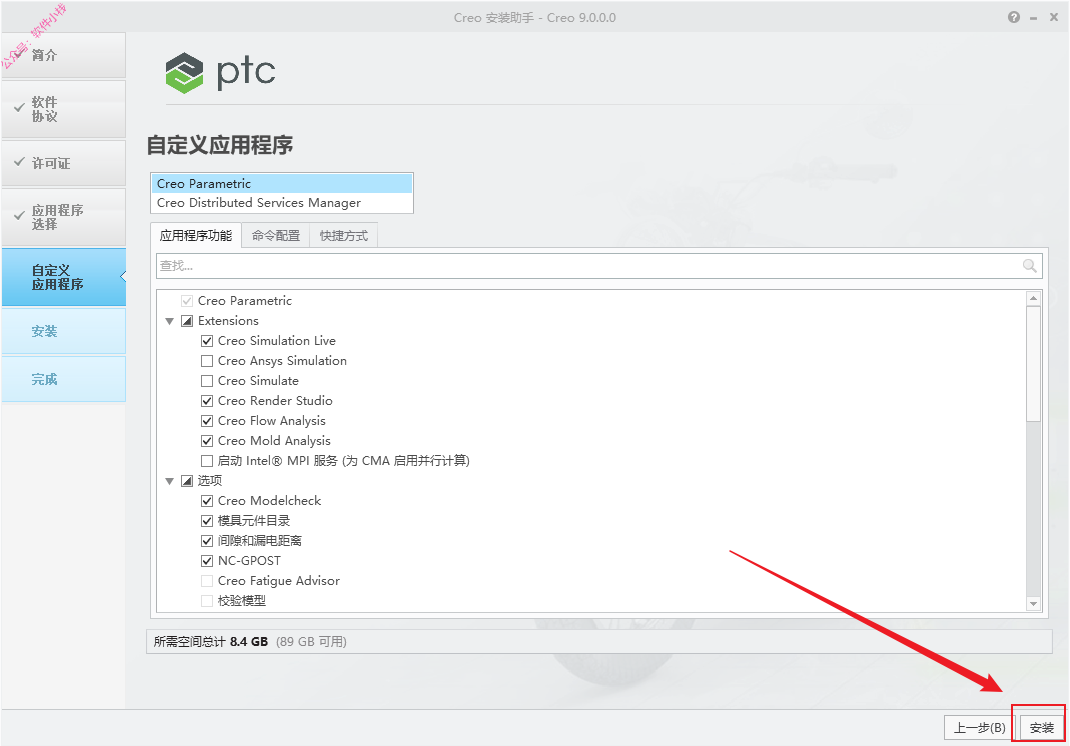
Task: Click 校验模型 row
Action: click(x=233, y=601)
